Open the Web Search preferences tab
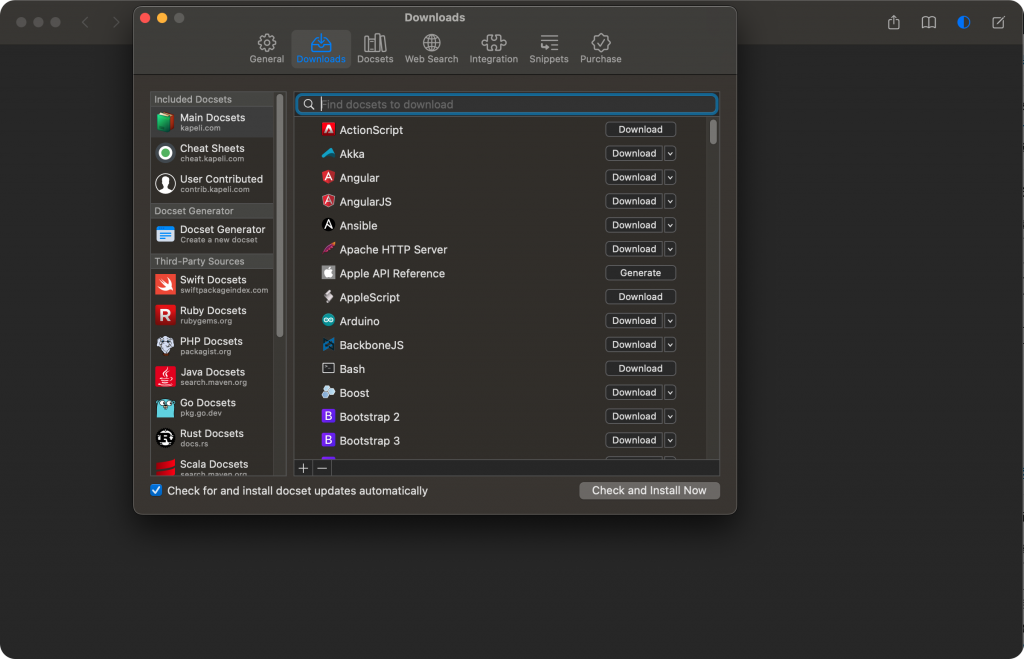The width and height of the screenshot is (1024, 659). pos(431,47)
